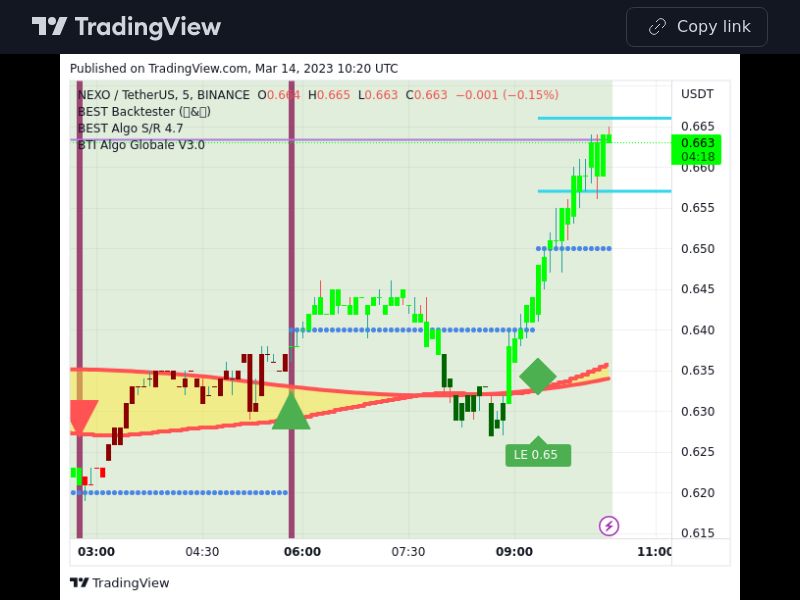Click the BEST Backtester indicator label
800x600 pixels.
(x=144, y=112)
